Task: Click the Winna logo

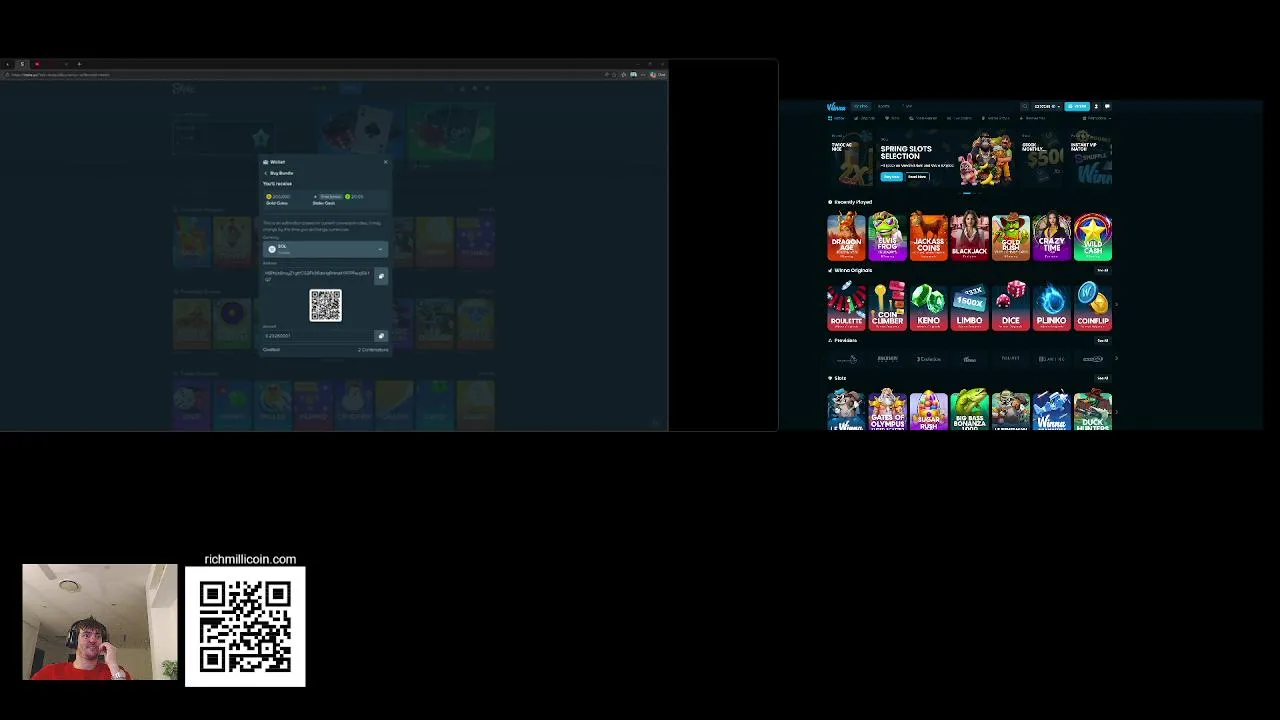Action: coord(836,106)
